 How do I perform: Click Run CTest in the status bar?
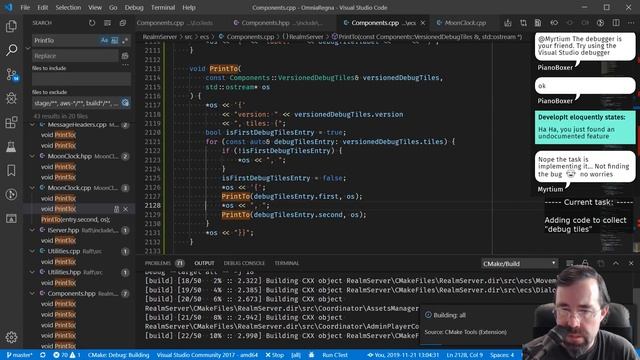click(x=335, y=355)
